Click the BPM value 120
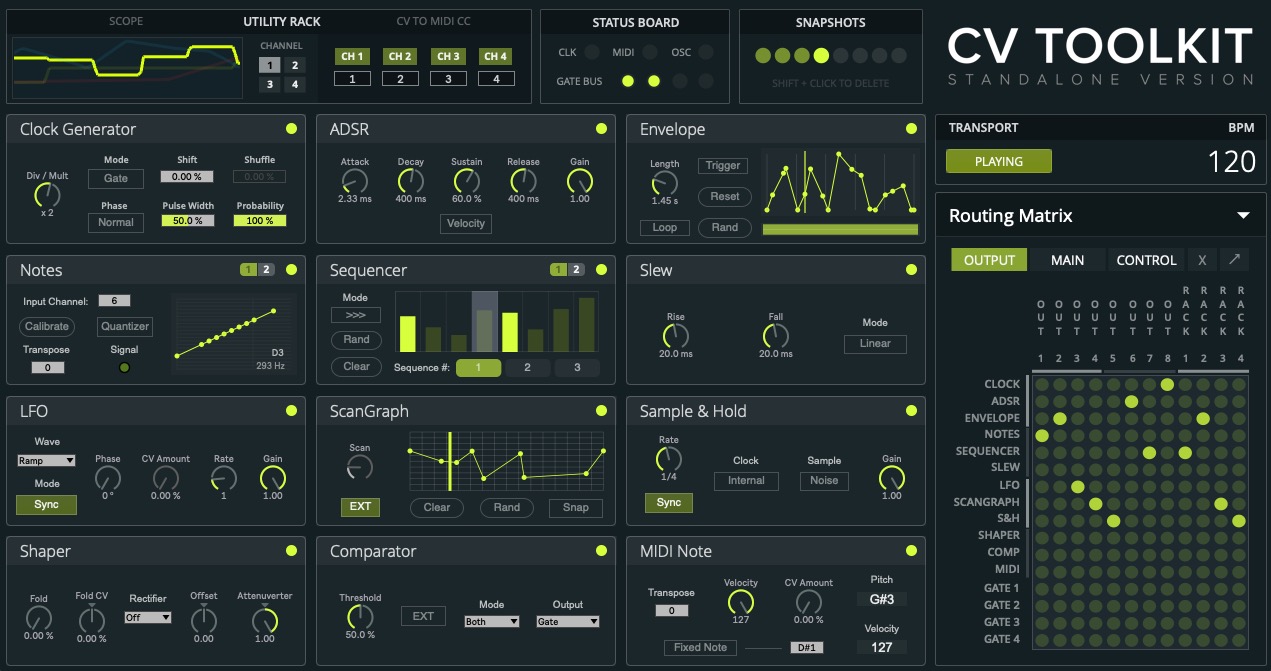This screenshot has height=671, width=1271. coord(1231,161)
